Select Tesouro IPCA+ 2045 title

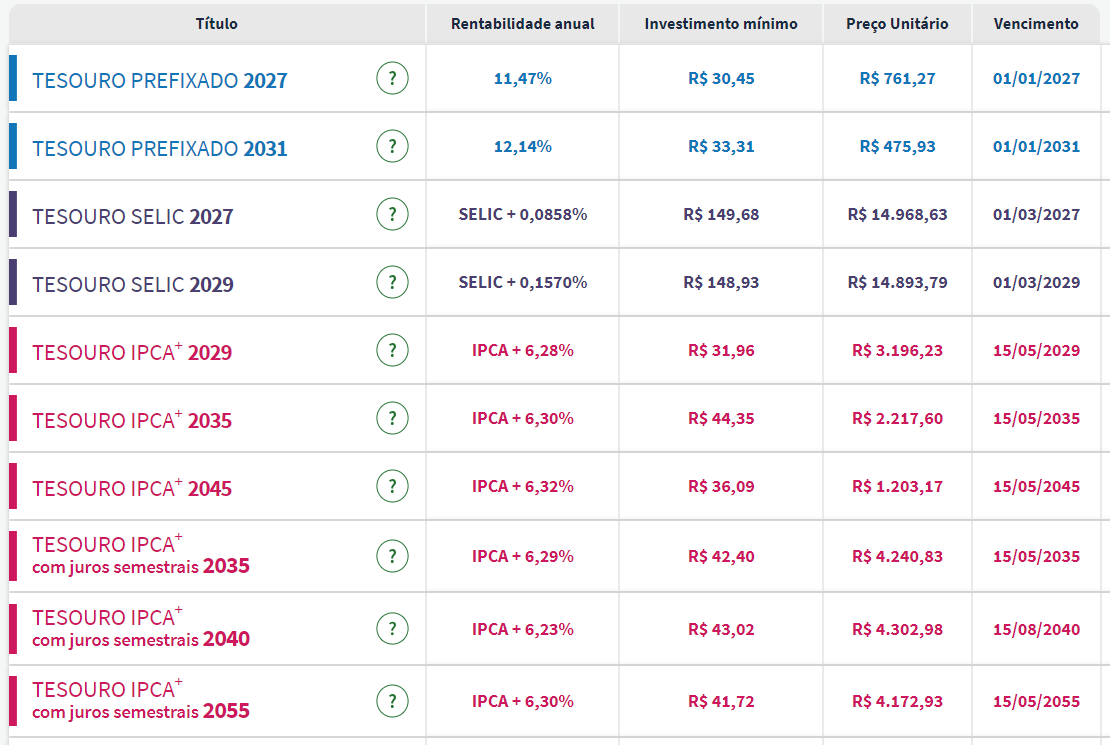pyautogui.click(x=132, y=488)
